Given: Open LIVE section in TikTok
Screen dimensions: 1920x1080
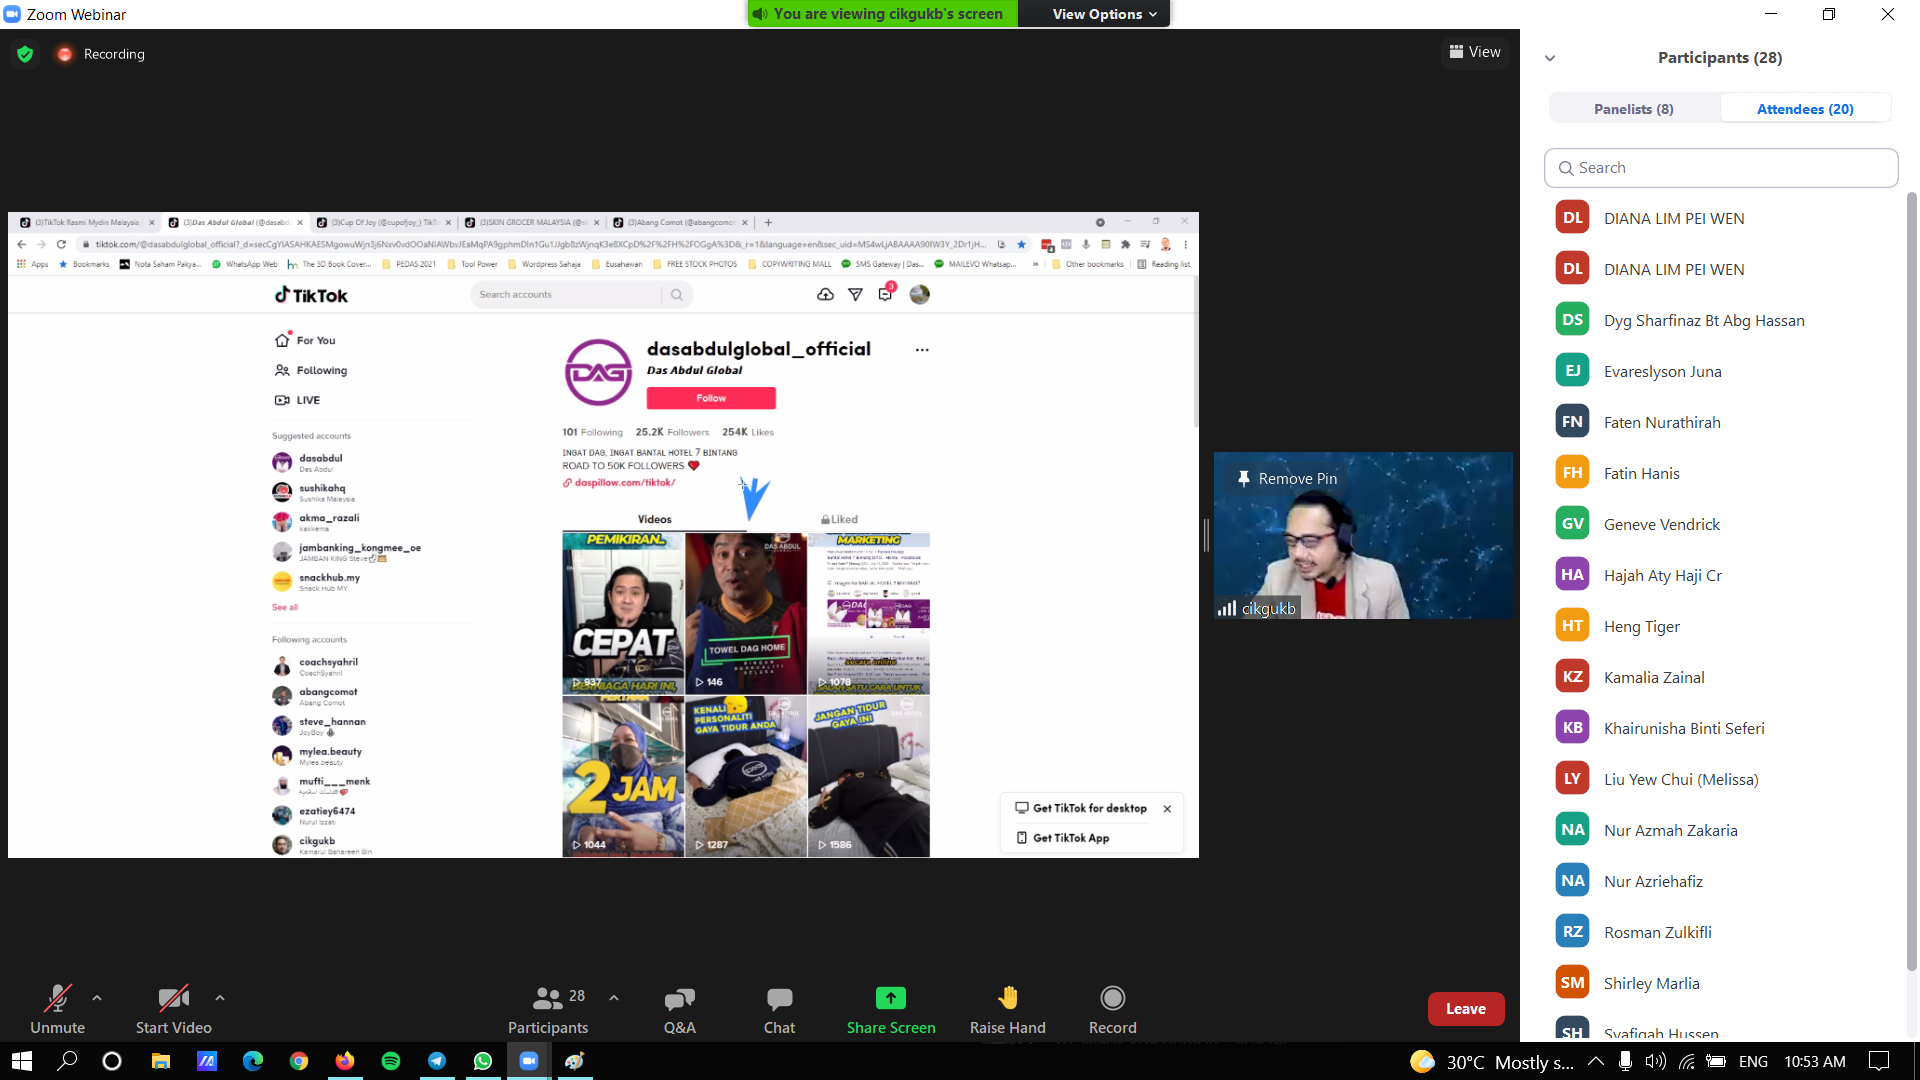Looking at the screenshot, I should tap(298, 400).
